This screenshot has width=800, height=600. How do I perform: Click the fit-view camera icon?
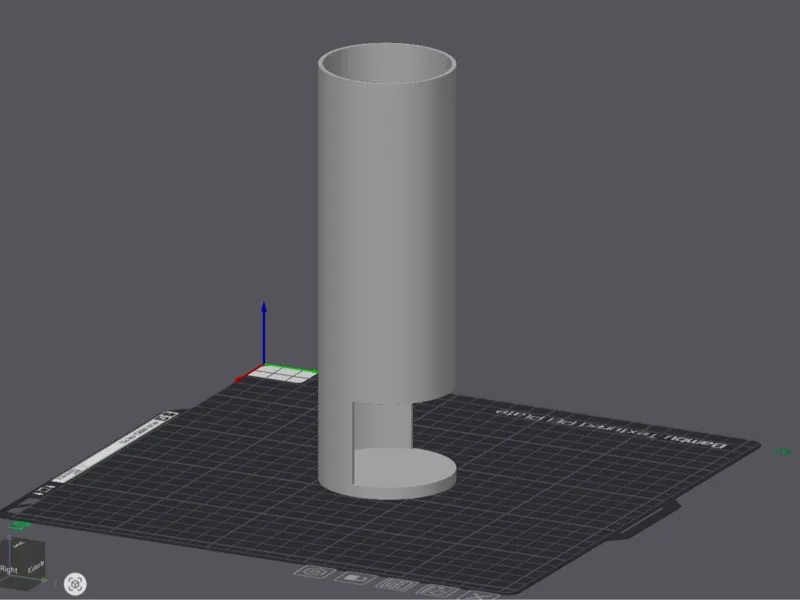click(75, 584)
